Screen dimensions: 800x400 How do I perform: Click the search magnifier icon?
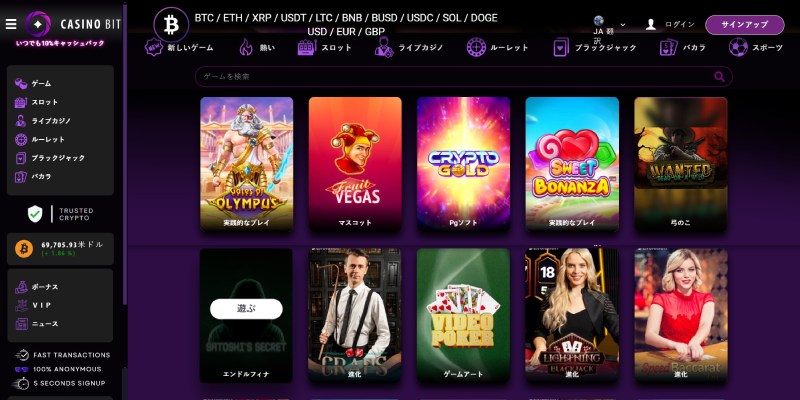[x=719, y=77]
